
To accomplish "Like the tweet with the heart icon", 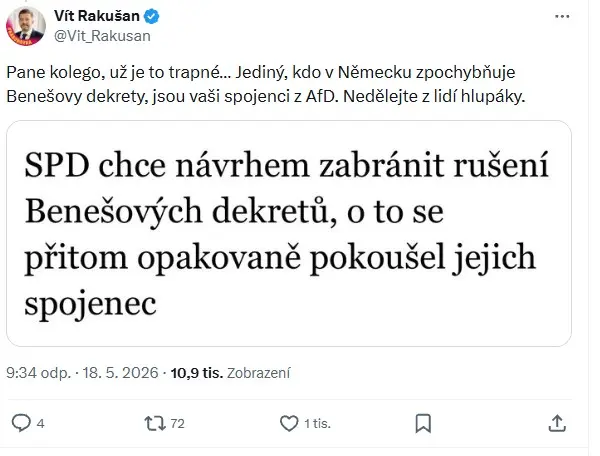I will [289, 423].
